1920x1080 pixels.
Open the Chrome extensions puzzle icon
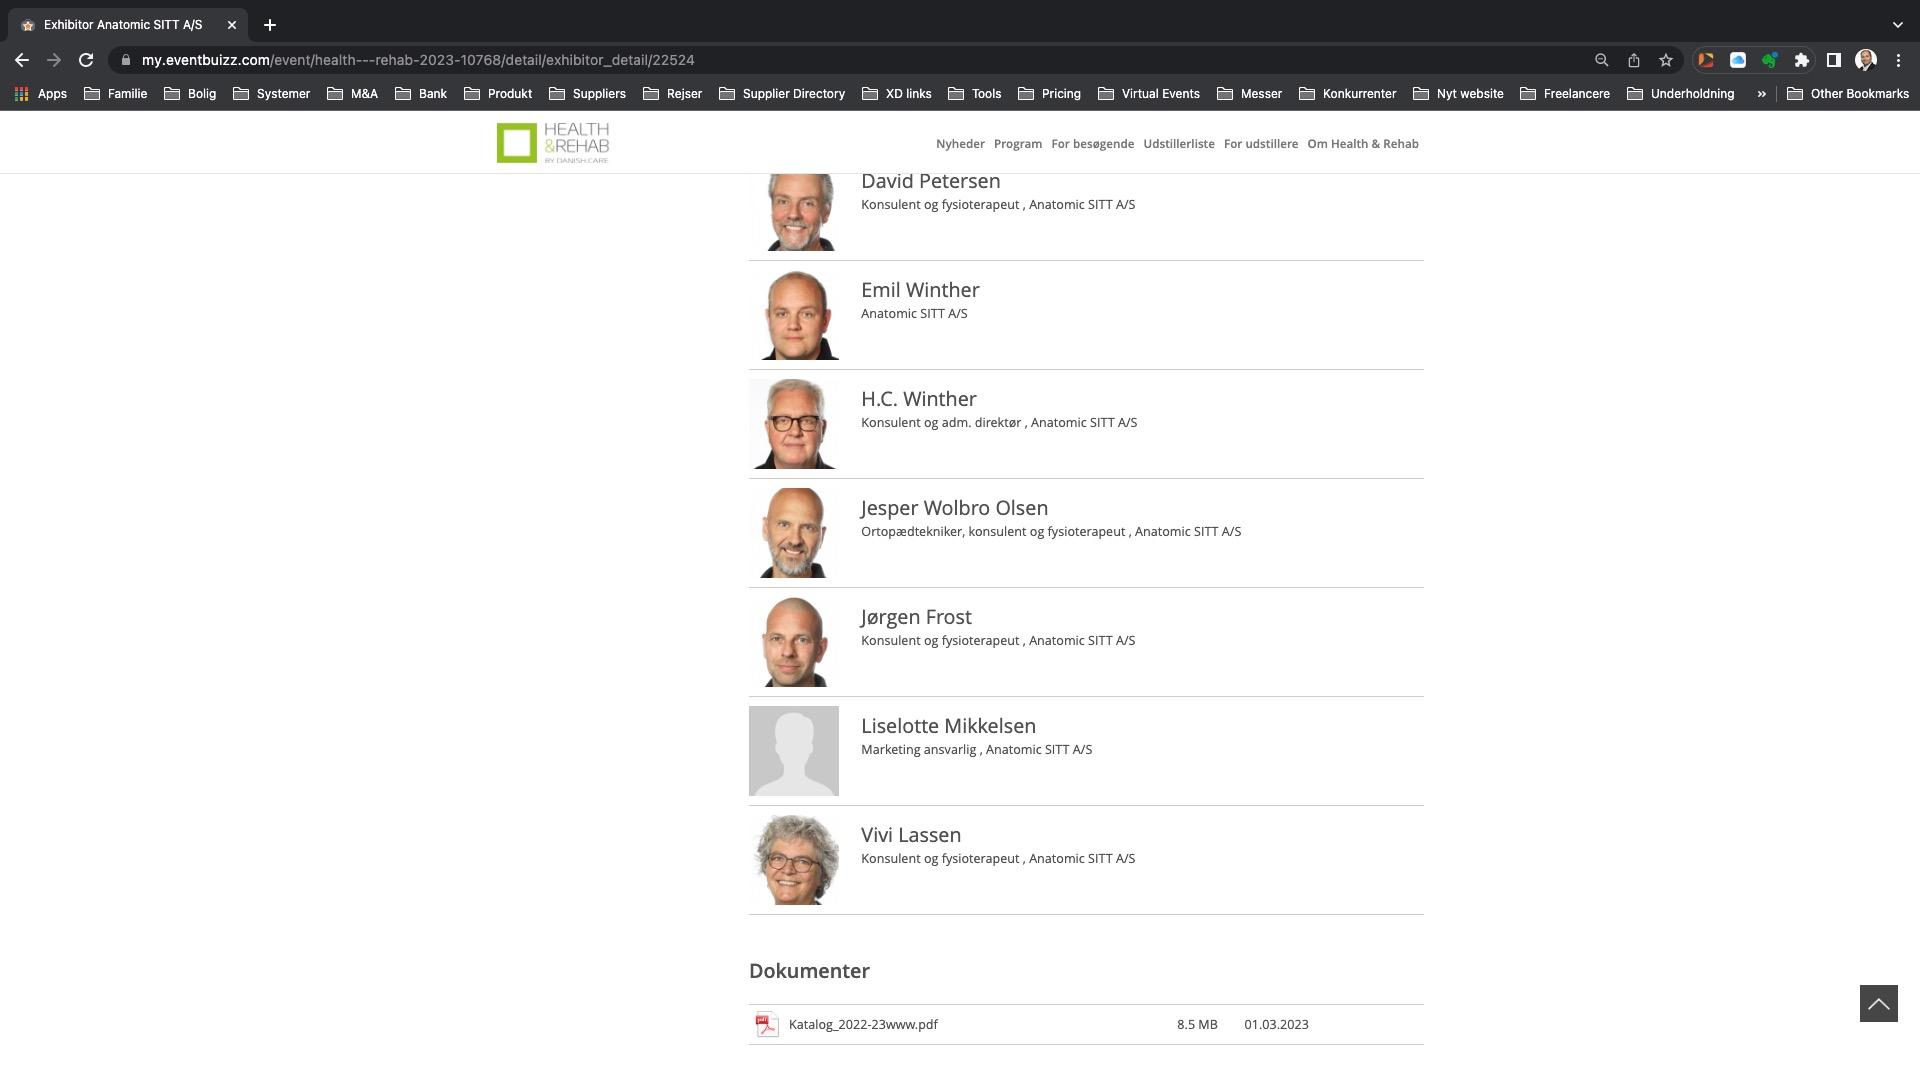tap(1801, 60)
